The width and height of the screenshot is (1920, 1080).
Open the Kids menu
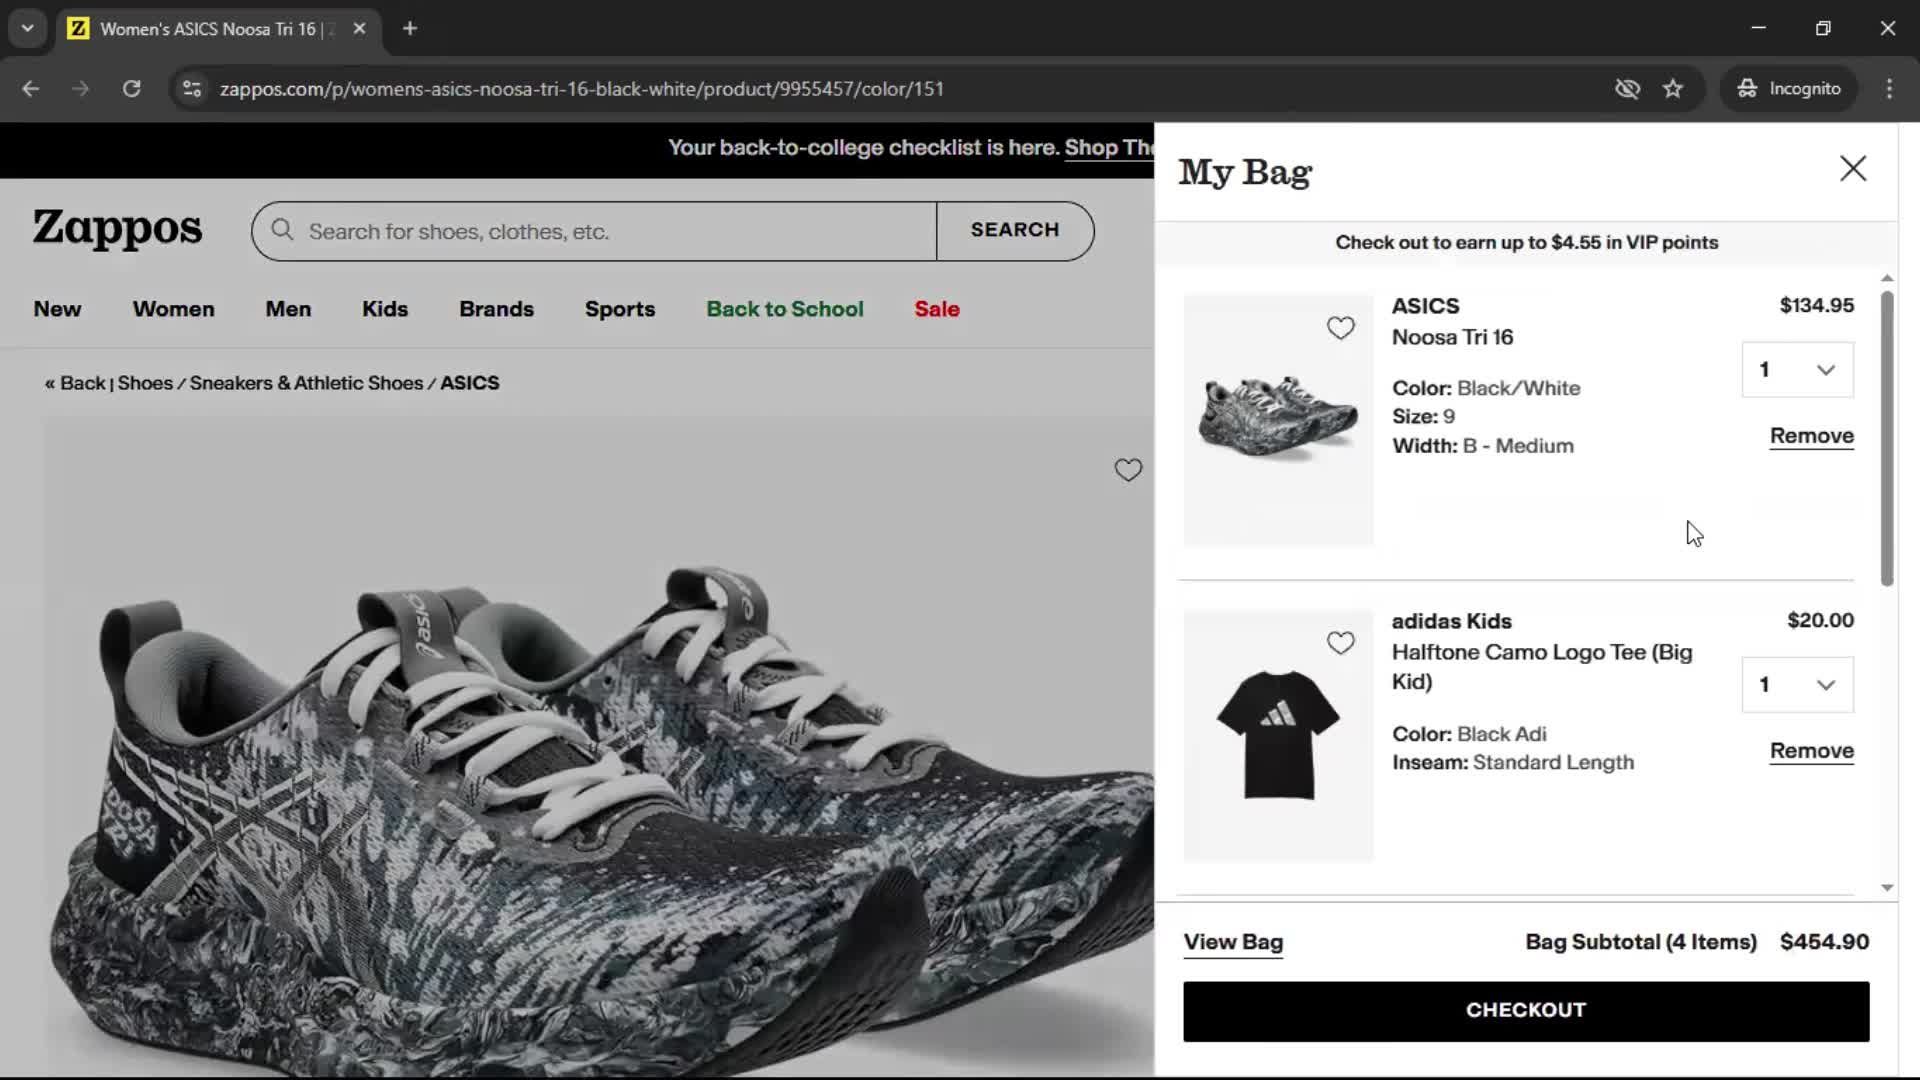point(385,309)
